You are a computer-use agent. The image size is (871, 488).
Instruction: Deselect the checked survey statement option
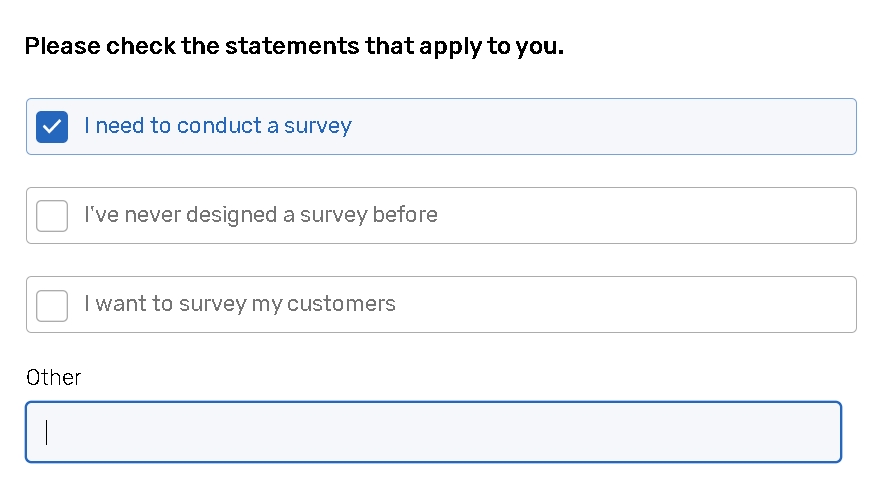(x=52, y=127)
